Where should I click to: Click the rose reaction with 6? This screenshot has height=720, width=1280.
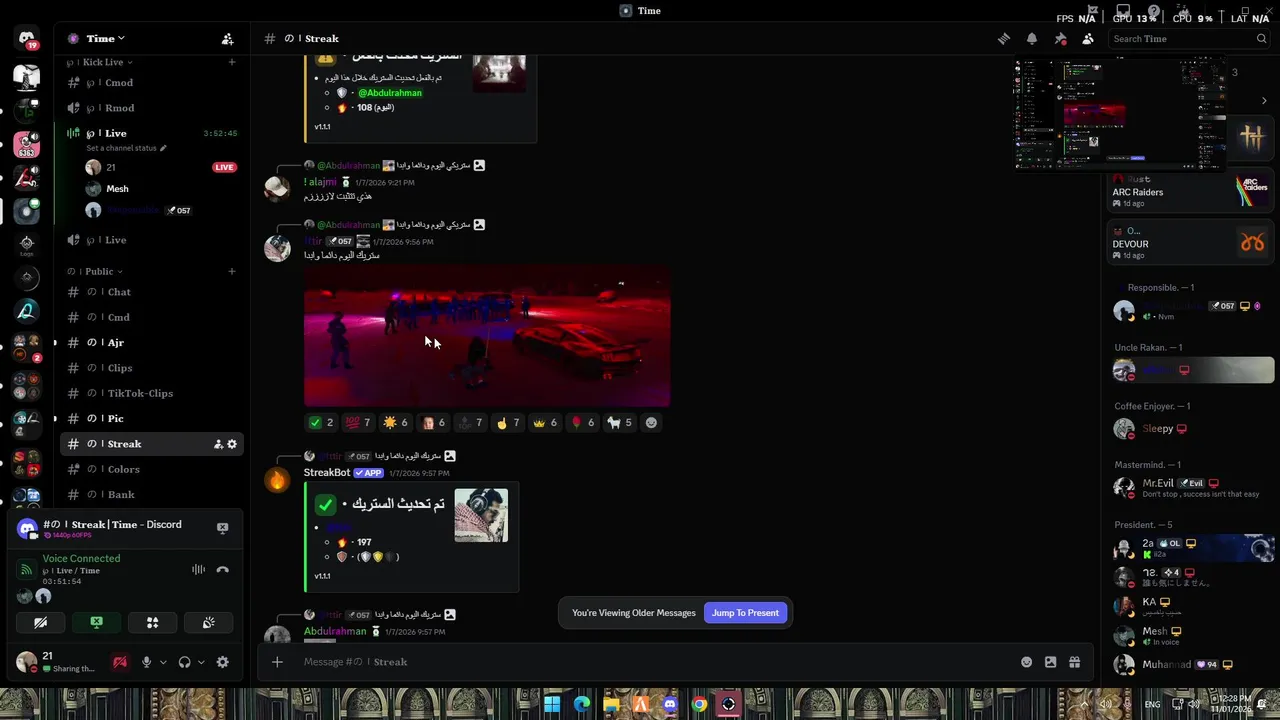(582, 423)
